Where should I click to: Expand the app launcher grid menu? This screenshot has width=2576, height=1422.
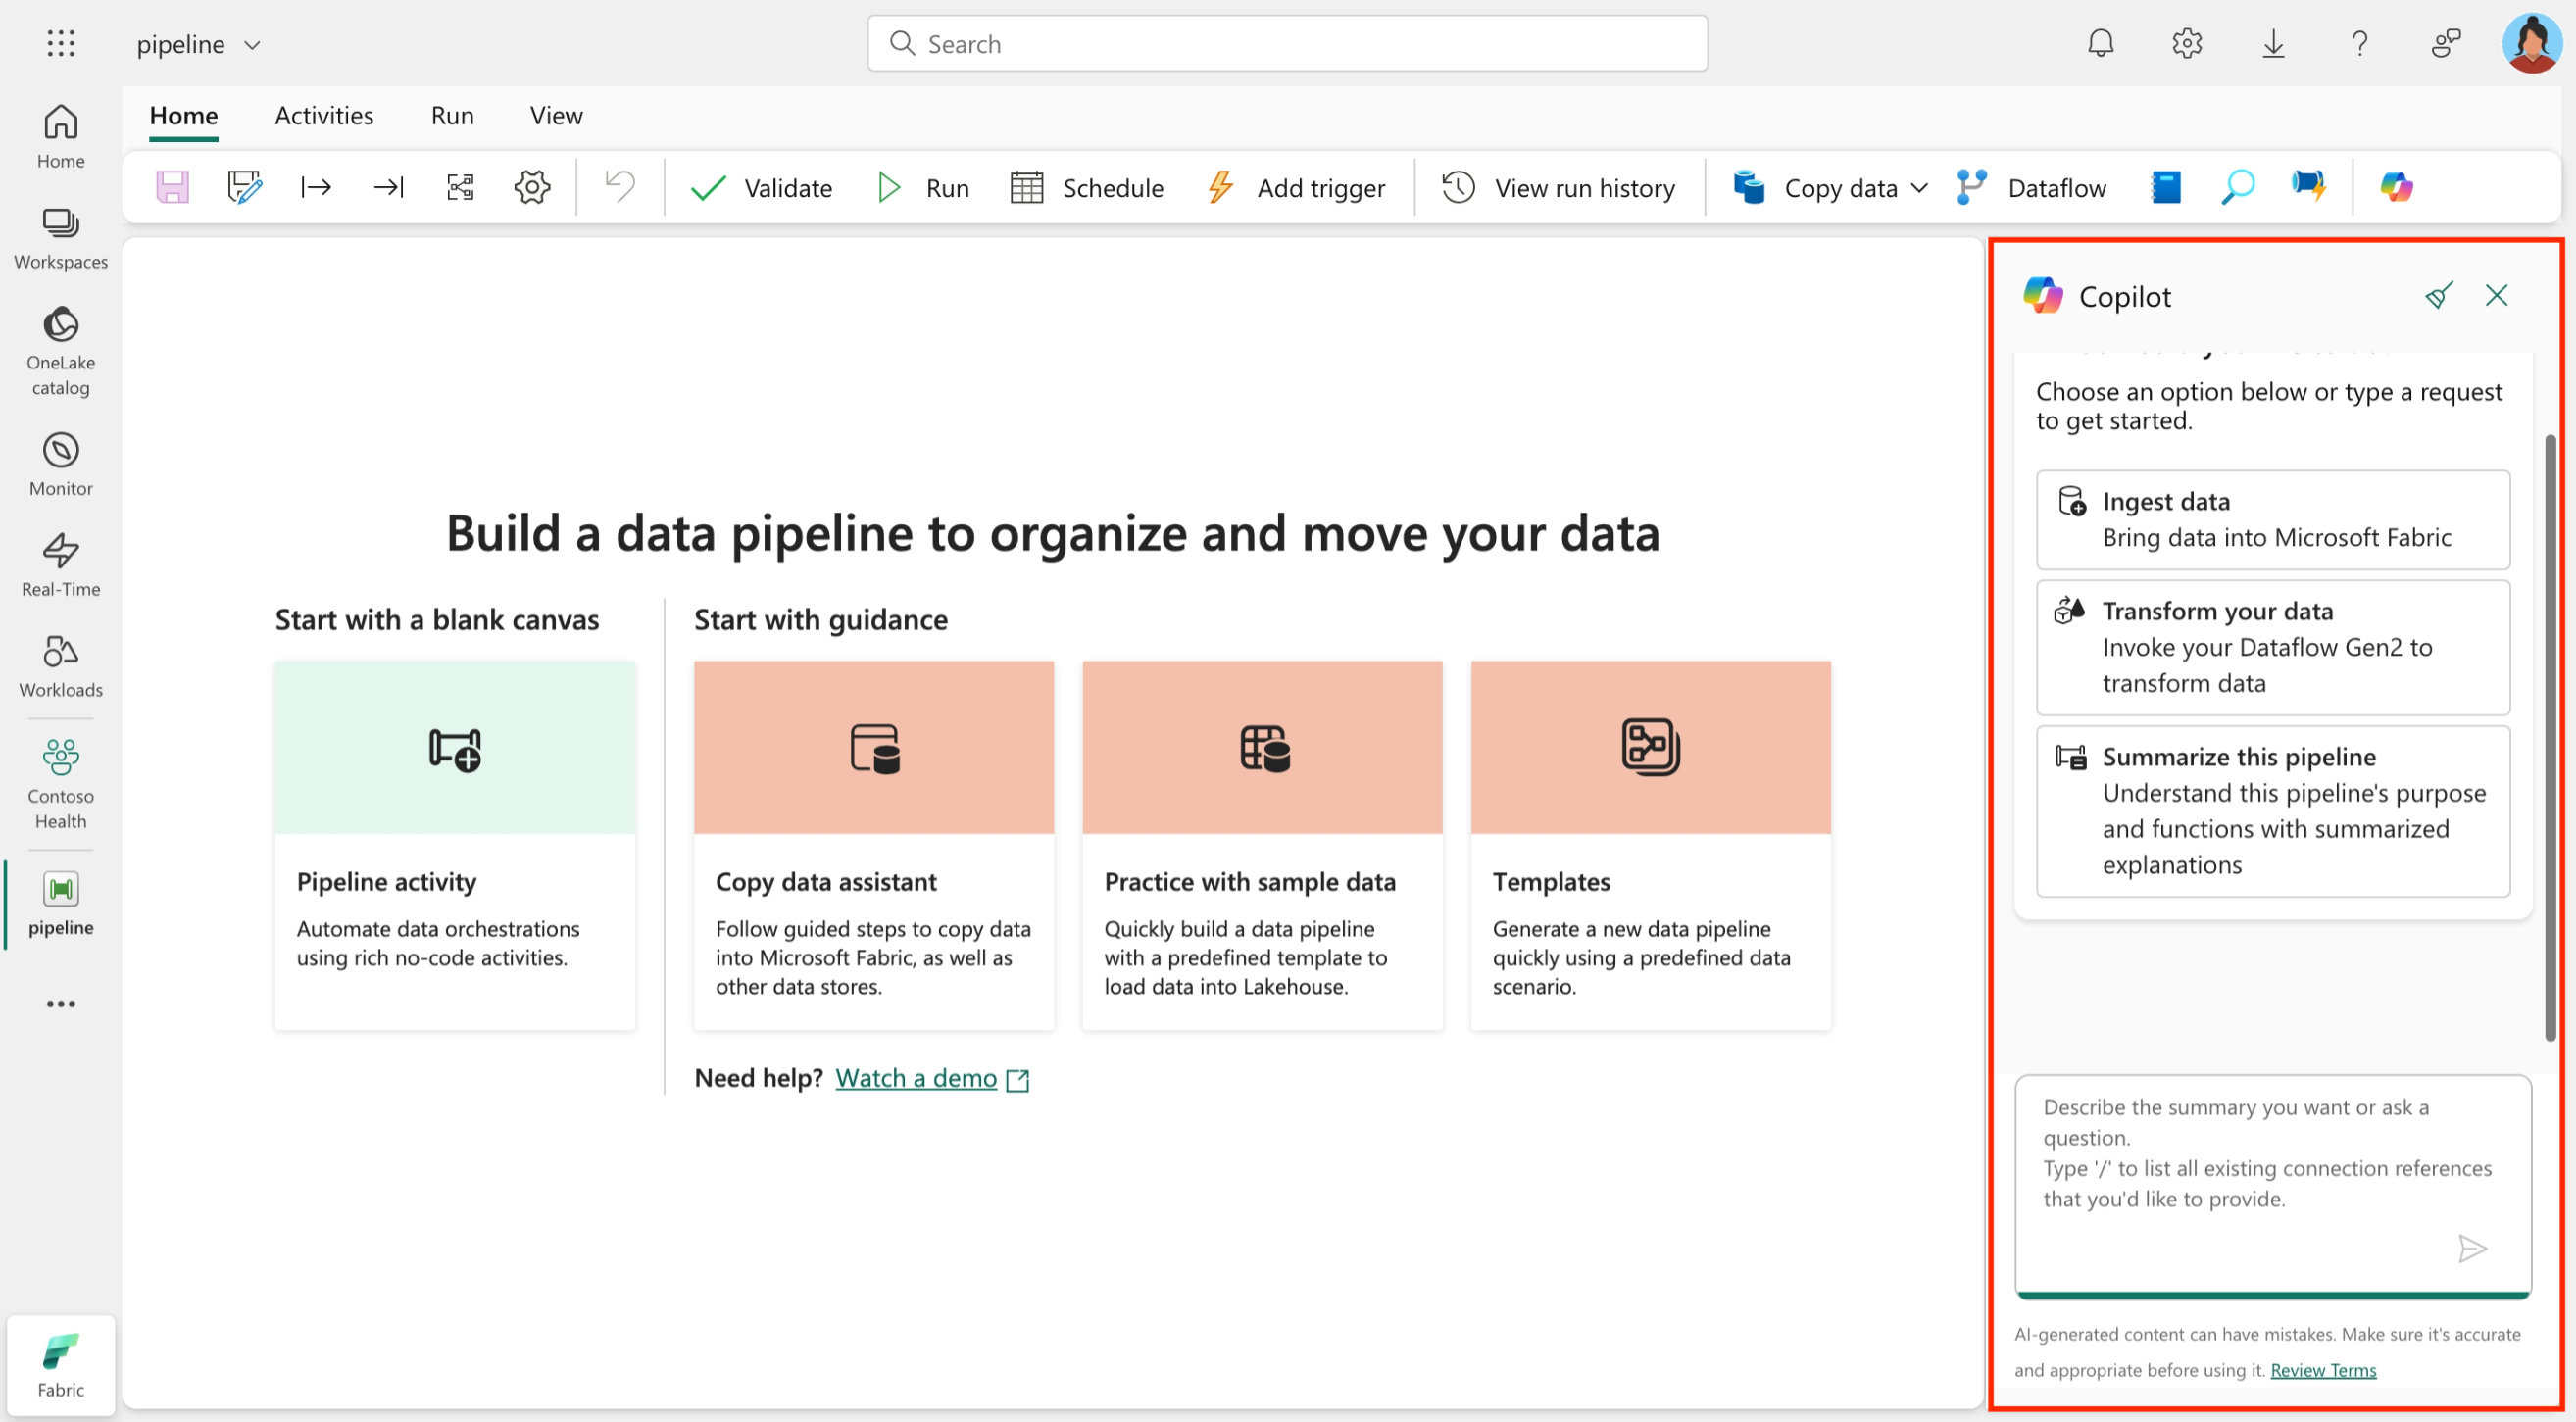[60, 43]
